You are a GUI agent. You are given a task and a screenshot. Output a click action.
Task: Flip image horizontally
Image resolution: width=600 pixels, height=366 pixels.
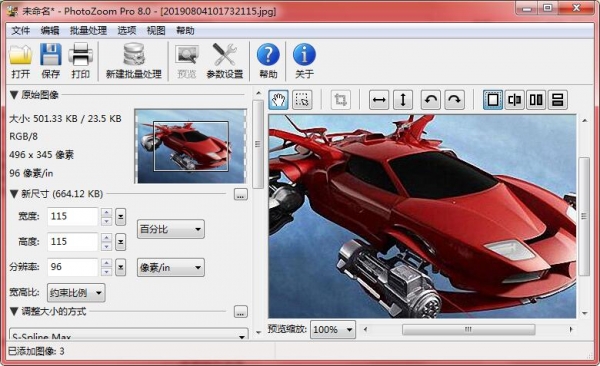point(379,100)
